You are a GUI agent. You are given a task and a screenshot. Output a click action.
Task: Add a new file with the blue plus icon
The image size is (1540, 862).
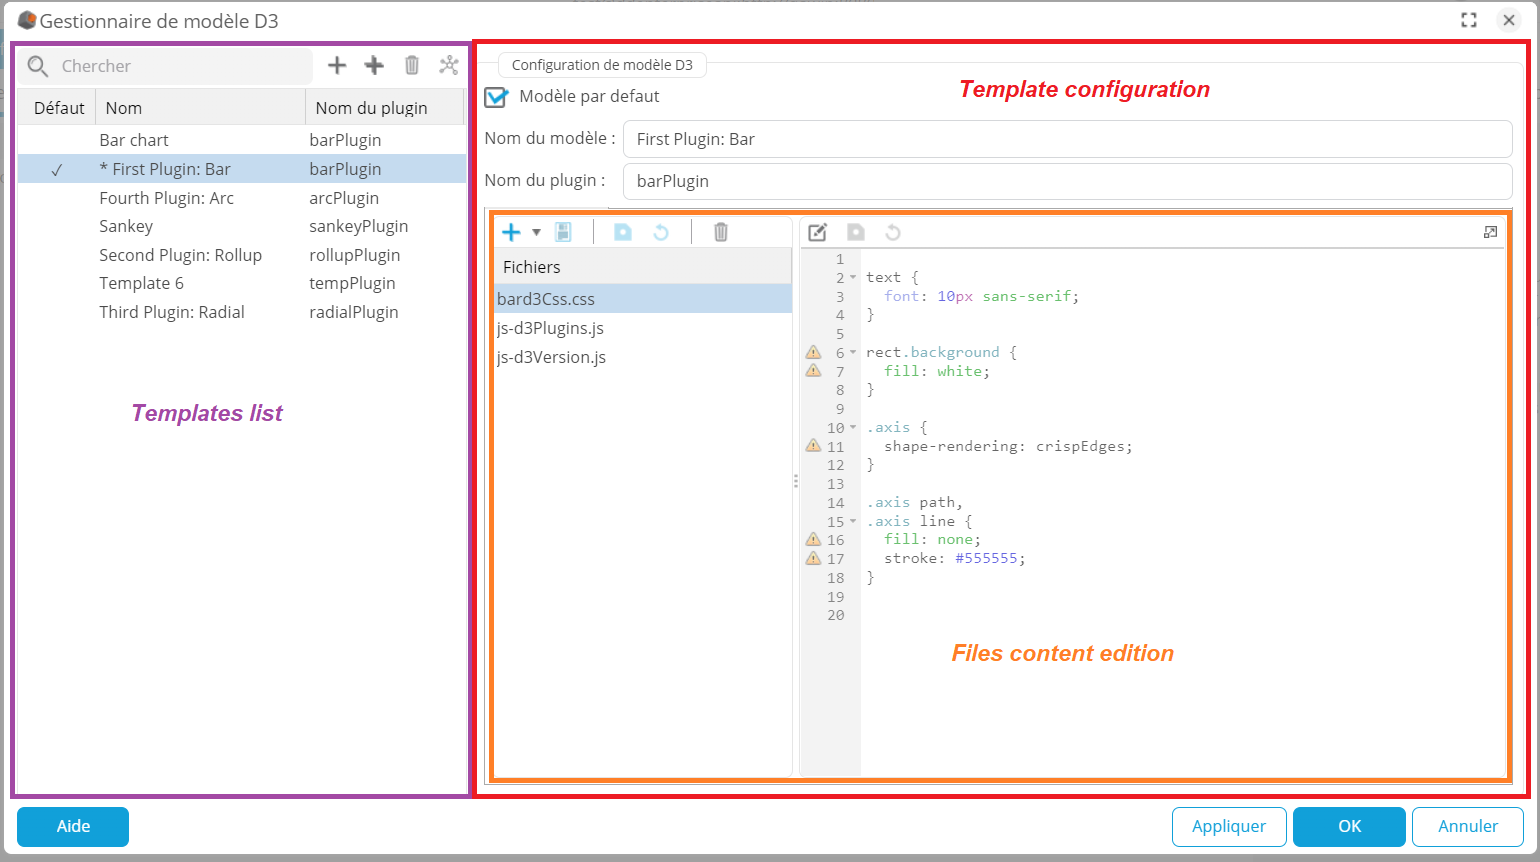(x=511, y=232)
